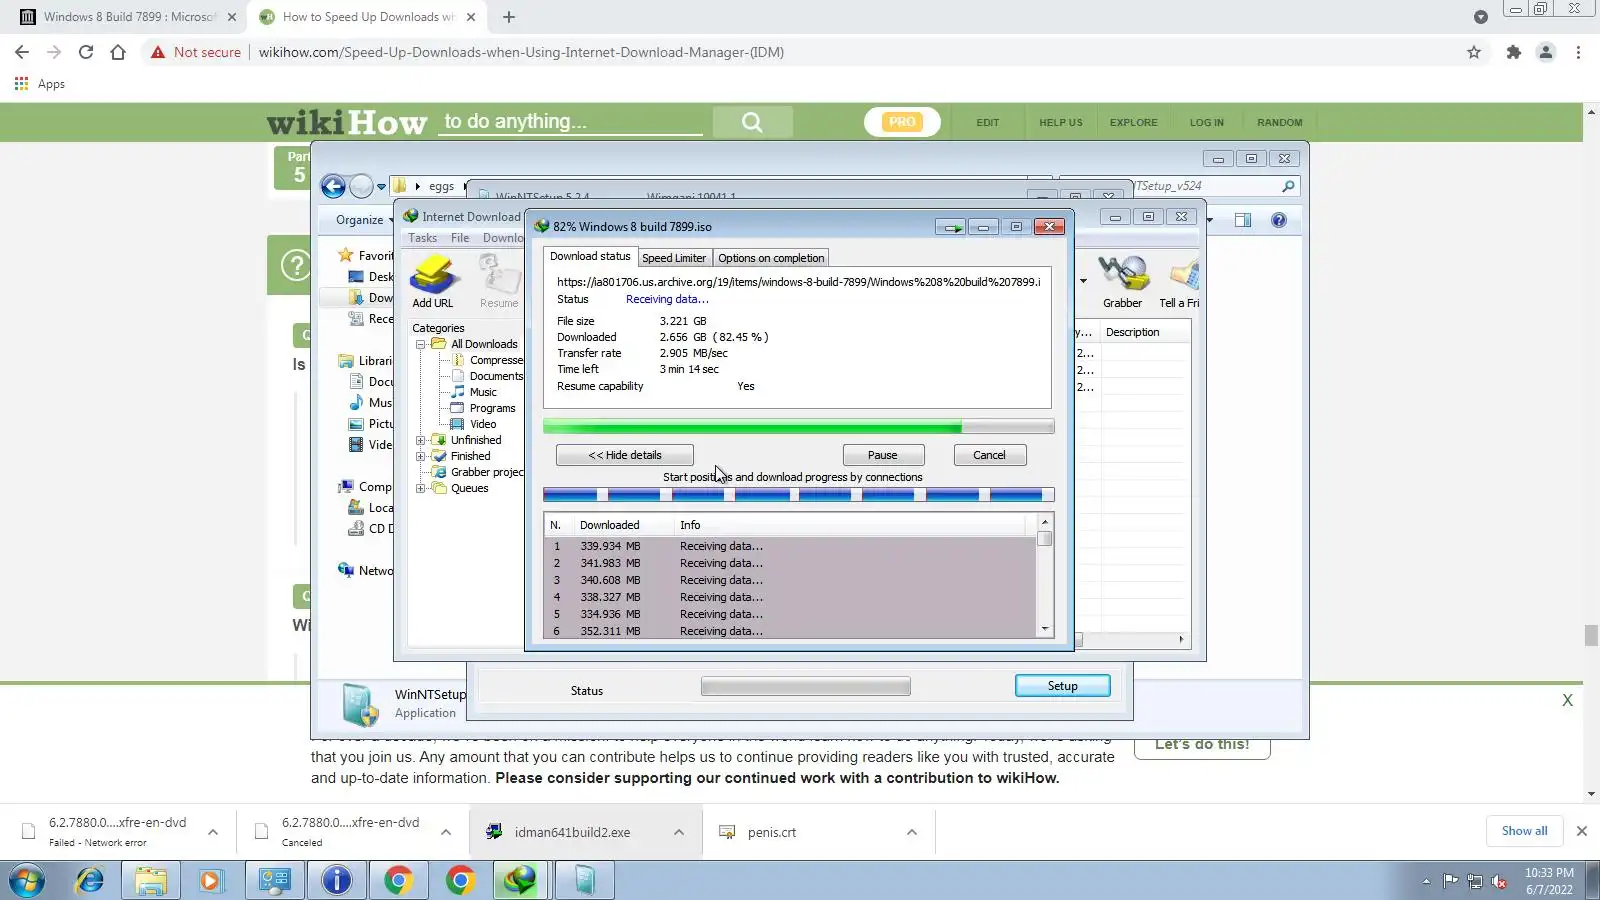This screenshot has height=900, width=1600.
Task: Open the IDM Tasks menu
Action: point(422,238)
